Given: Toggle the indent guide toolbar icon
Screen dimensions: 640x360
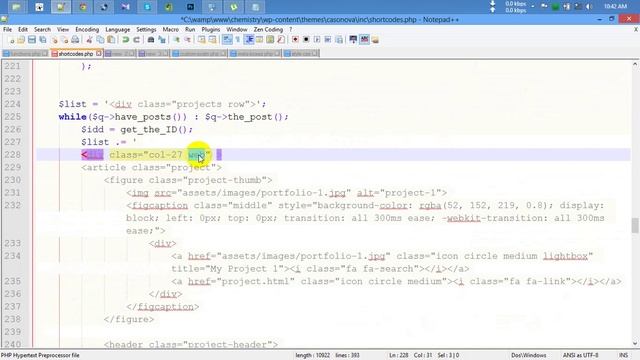Looking at the screenshot, I should click(249, 40).
